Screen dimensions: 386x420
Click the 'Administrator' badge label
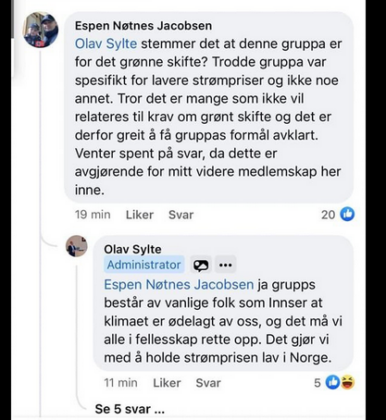click(144, 265)
